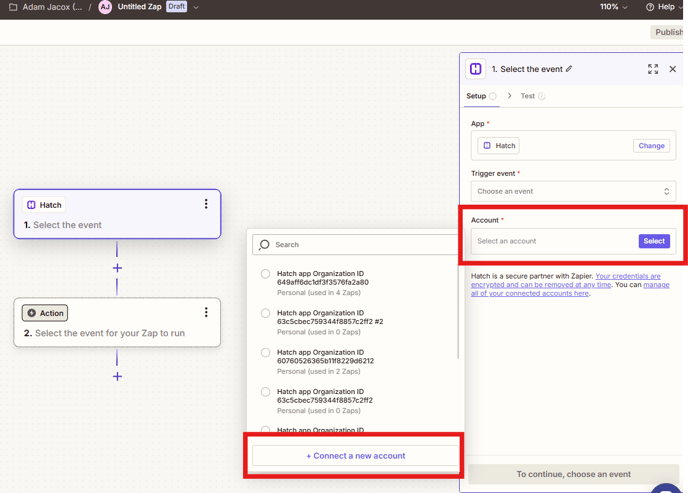
Task: Select account ending in 2ff2 #2
Action: point(266,313)
